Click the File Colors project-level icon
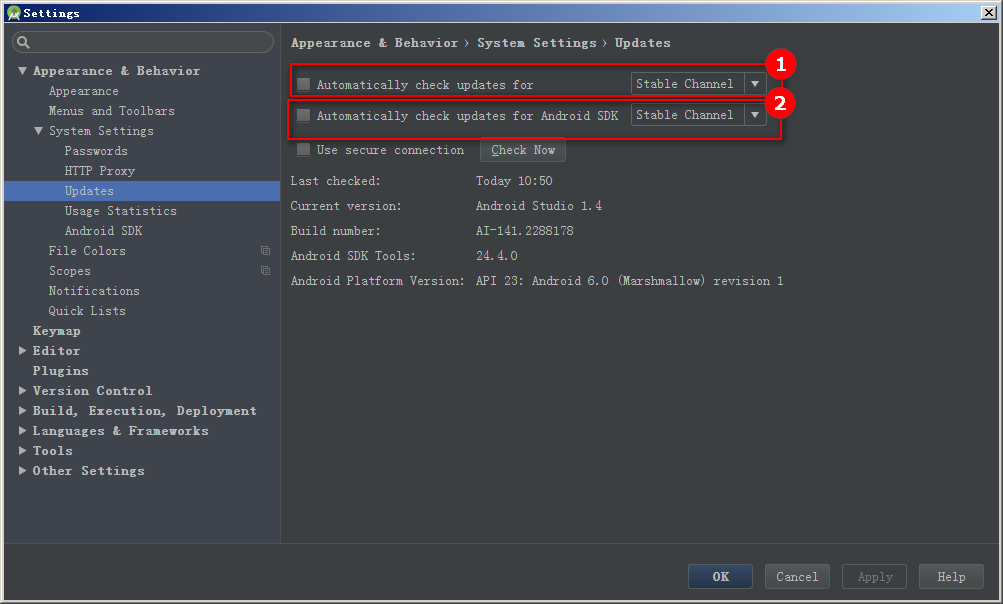Screen dimensions: 1003x604 [265, 251]
